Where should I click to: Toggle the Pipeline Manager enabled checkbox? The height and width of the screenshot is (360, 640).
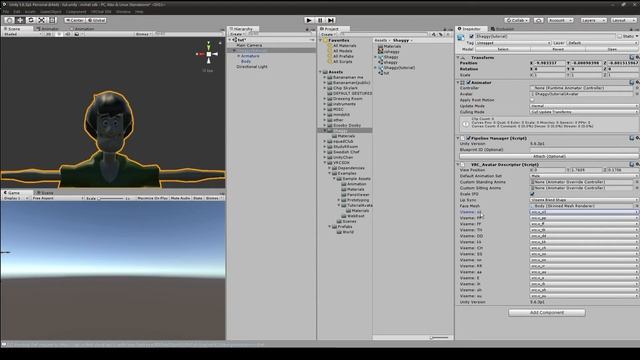[x=469, y=138]
